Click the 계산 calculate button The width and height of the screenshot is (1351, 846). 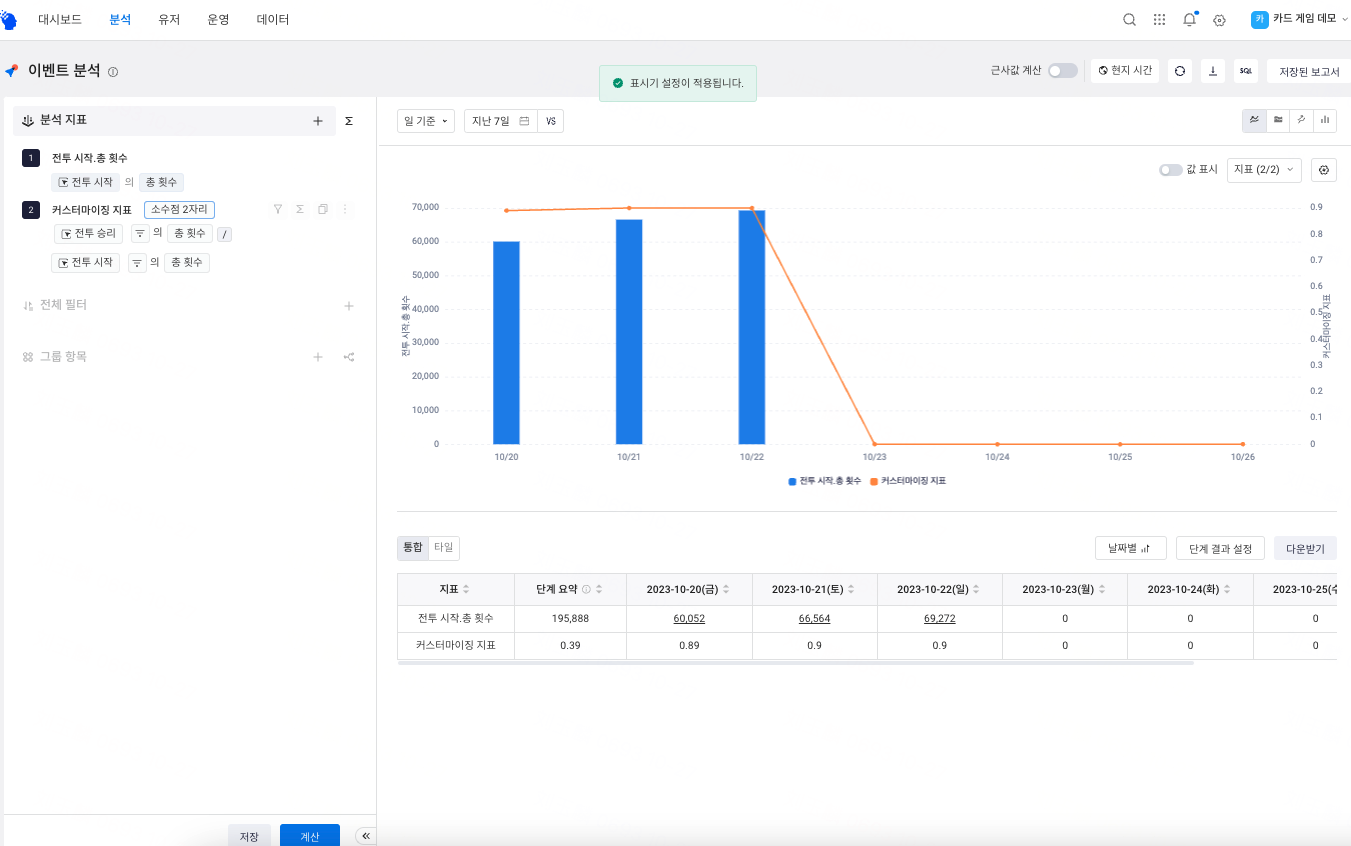[x=309, y=835]
